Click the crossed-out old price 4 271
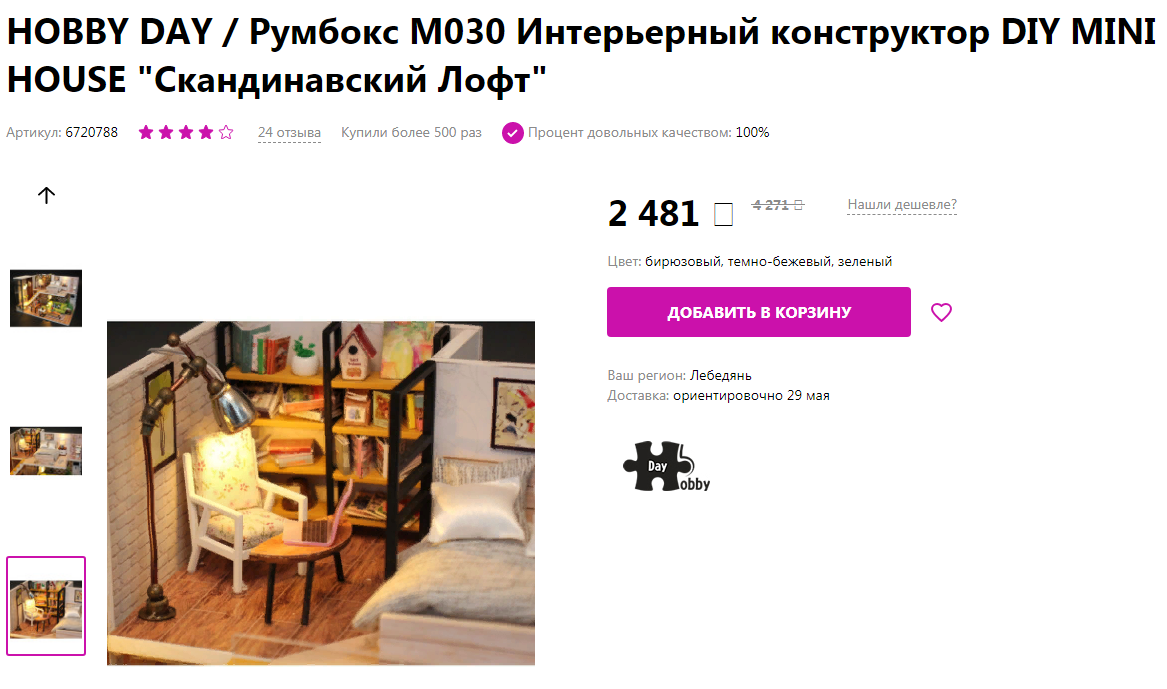Viewport: 1167px width, 689px height. coord(778,205)
